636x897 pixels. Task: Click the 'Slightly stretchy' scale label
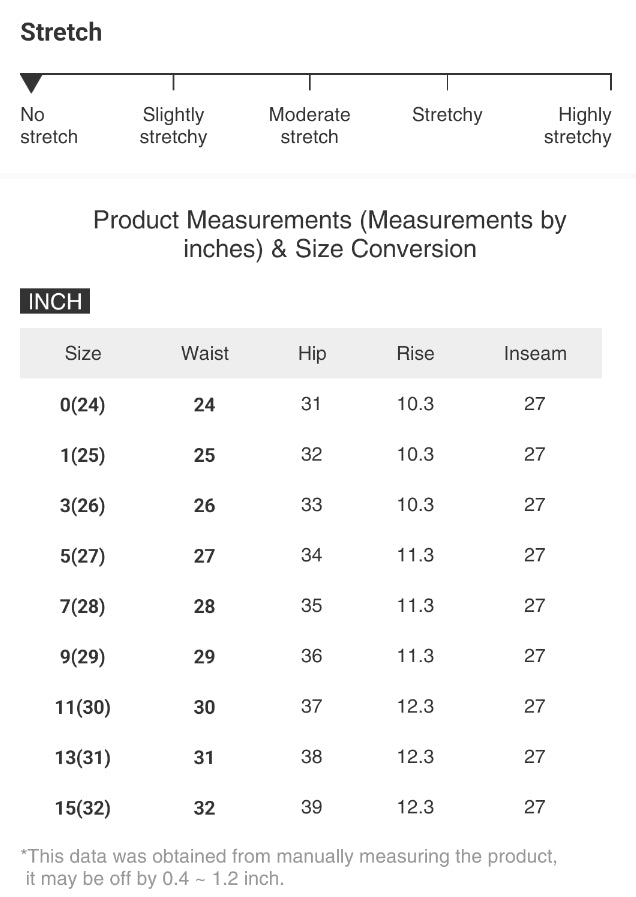[173, 126]
